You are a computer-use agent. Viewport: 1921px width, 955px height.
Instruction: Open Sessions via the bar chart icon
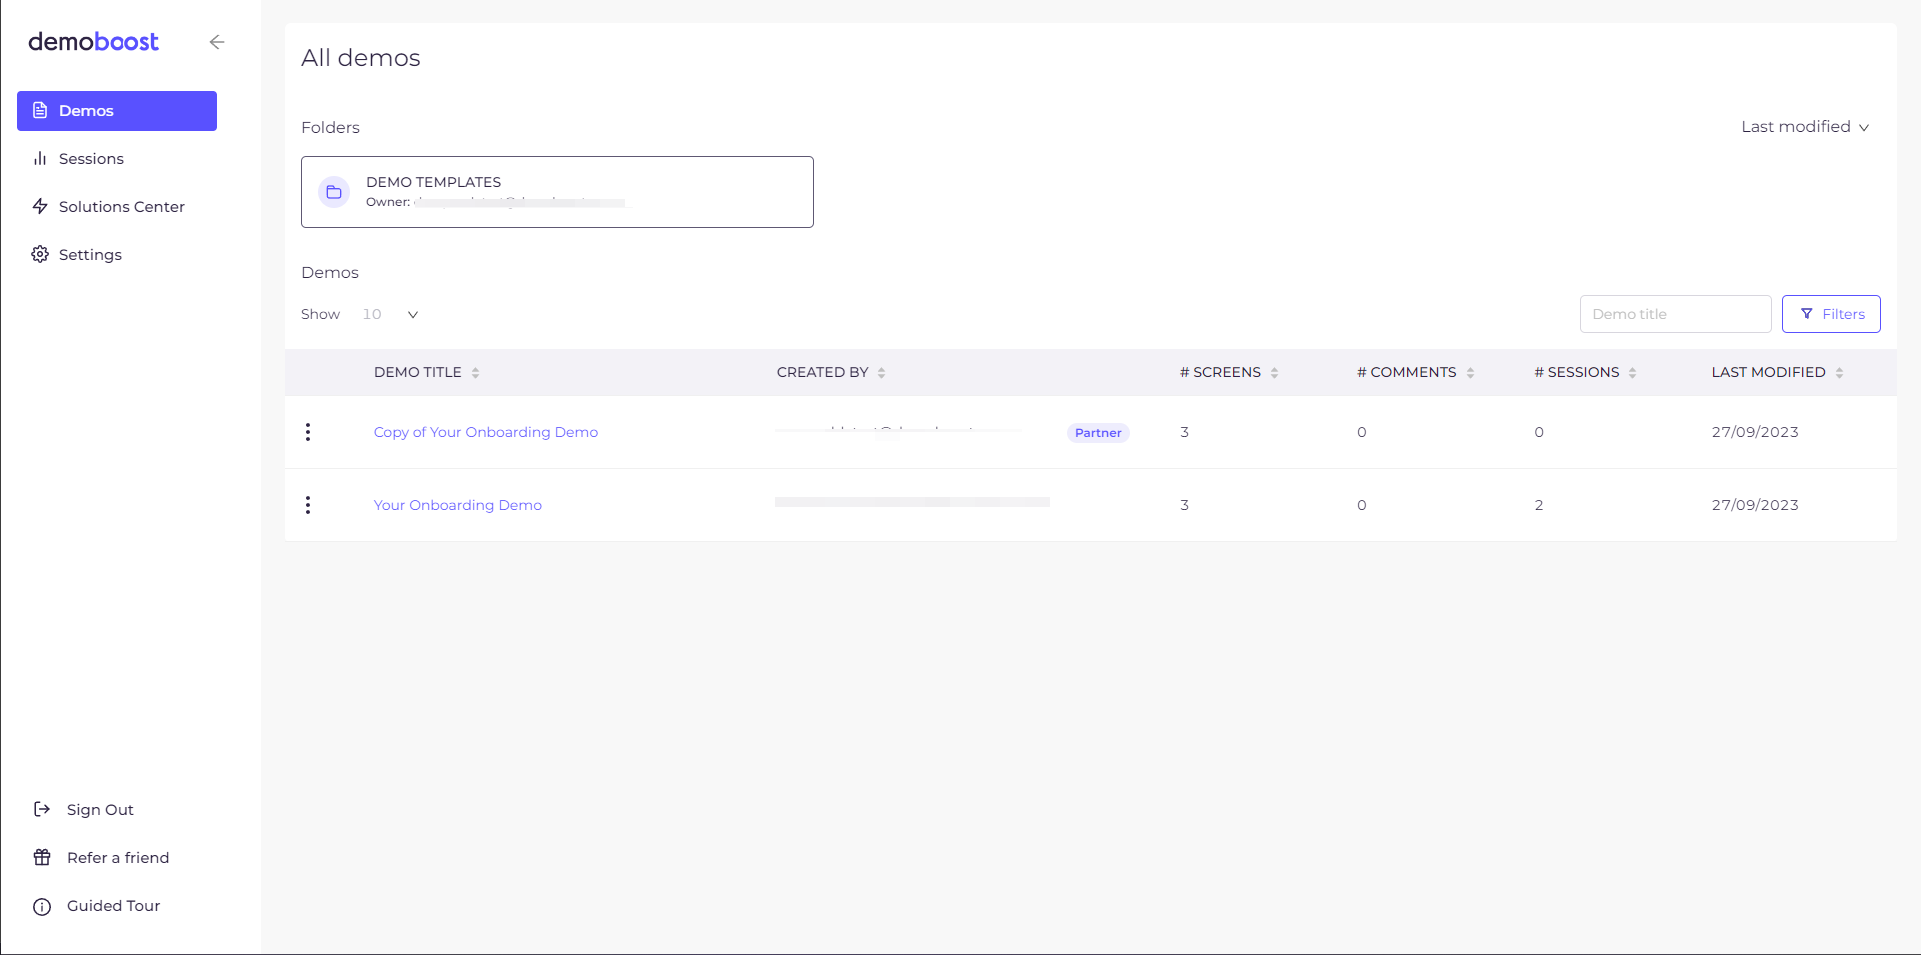(40, 158)
